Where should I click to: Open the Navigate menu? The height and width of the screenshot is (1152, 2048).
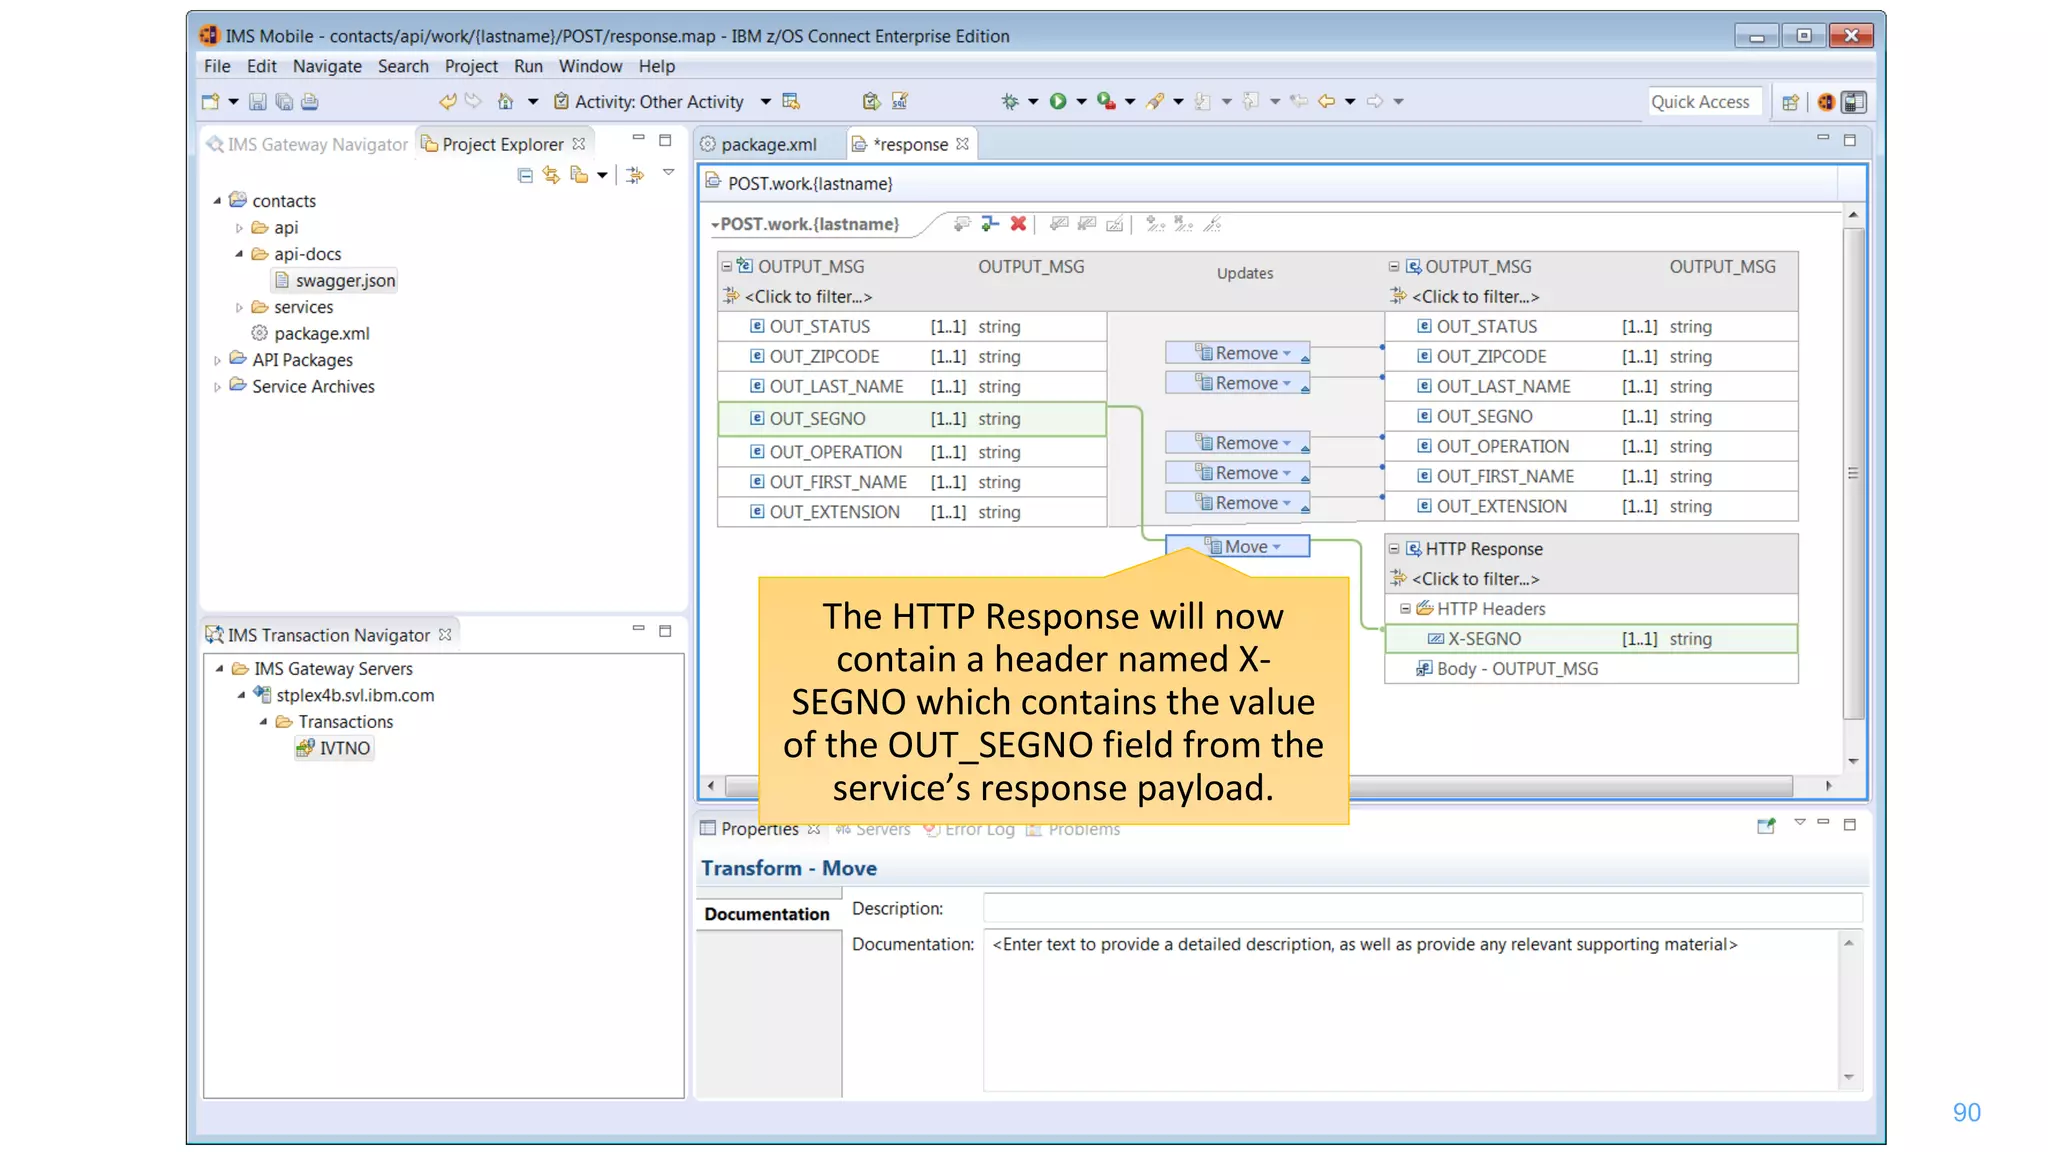[327, 66]
